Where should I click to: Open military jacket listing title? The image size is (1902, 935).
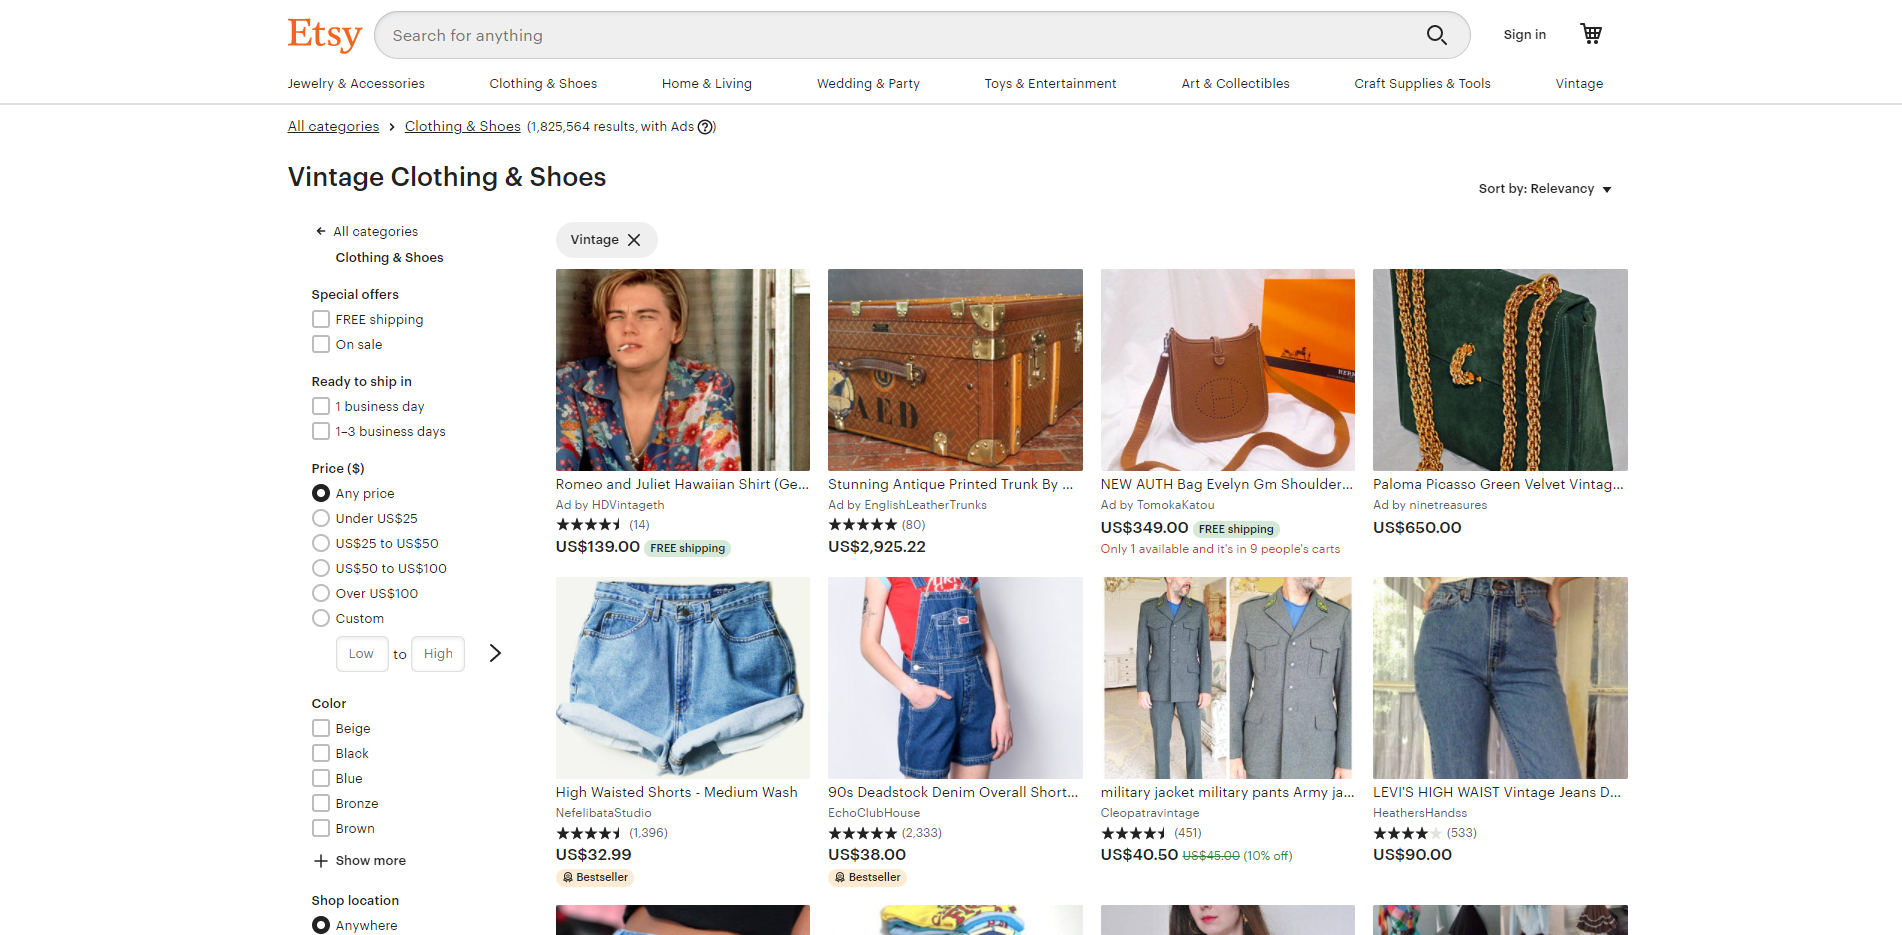[1227, 792]
